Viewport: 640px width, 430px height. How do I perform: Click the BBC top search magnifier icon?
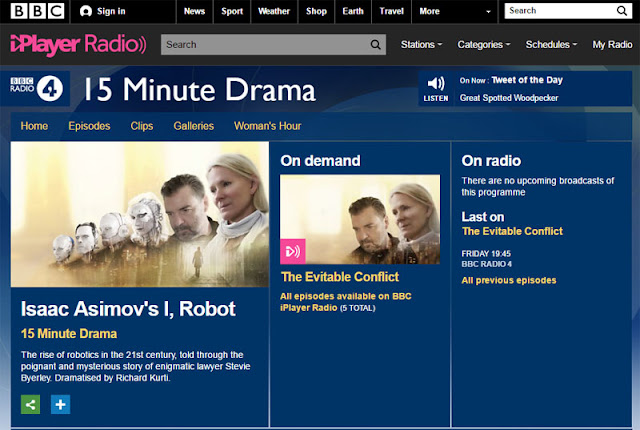coord(622,11)
